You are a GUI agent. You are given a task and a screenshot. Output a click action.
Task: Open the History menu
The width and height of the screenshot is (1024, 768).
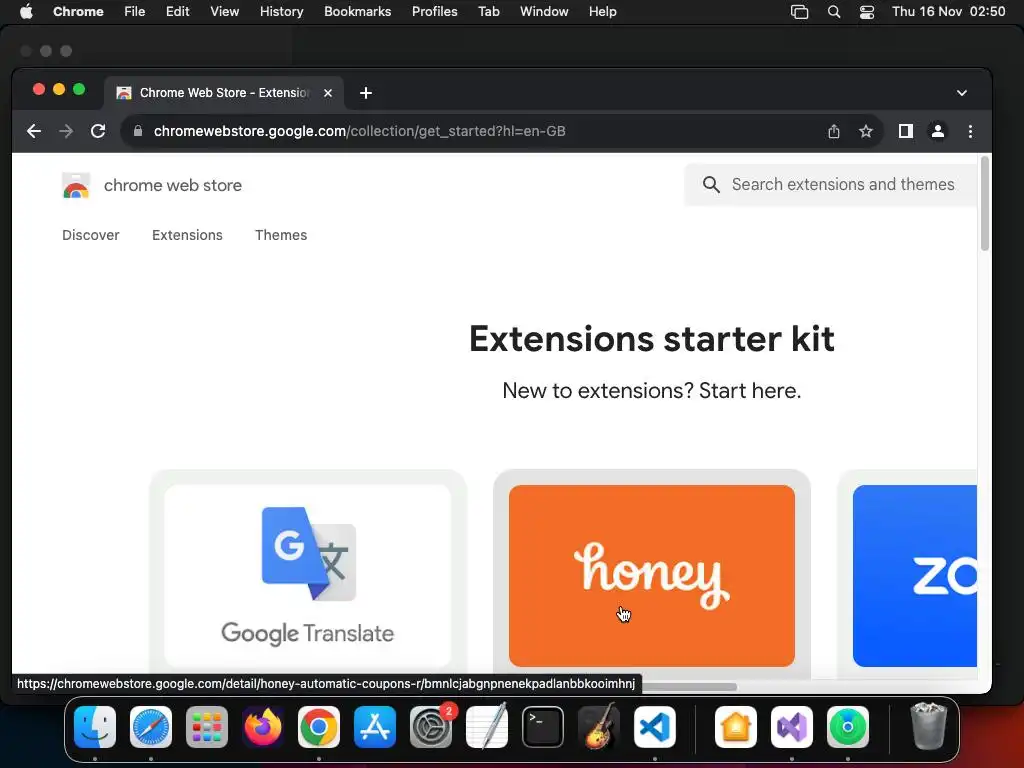(x=281, y=12)
